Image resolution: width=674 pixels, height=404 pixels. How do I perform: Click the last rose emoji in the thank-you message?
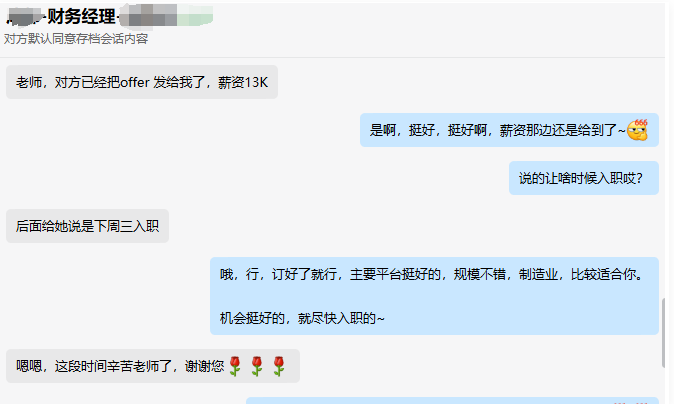pyautogui.click(x=279, y=366)
